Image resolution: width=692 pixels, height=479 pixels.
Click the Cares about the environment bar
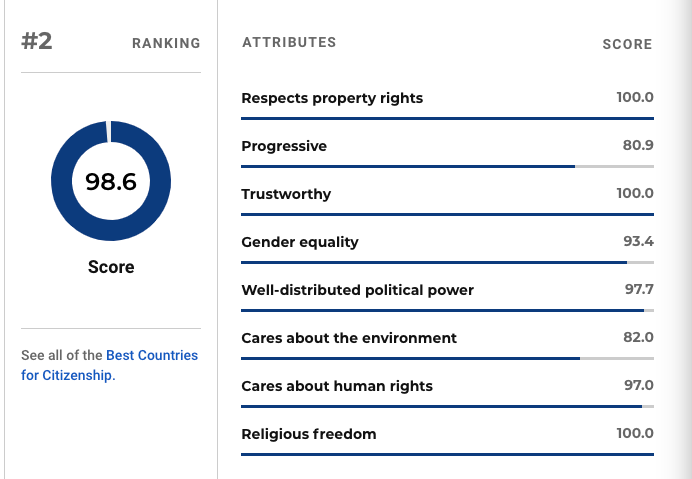[448, 358]
